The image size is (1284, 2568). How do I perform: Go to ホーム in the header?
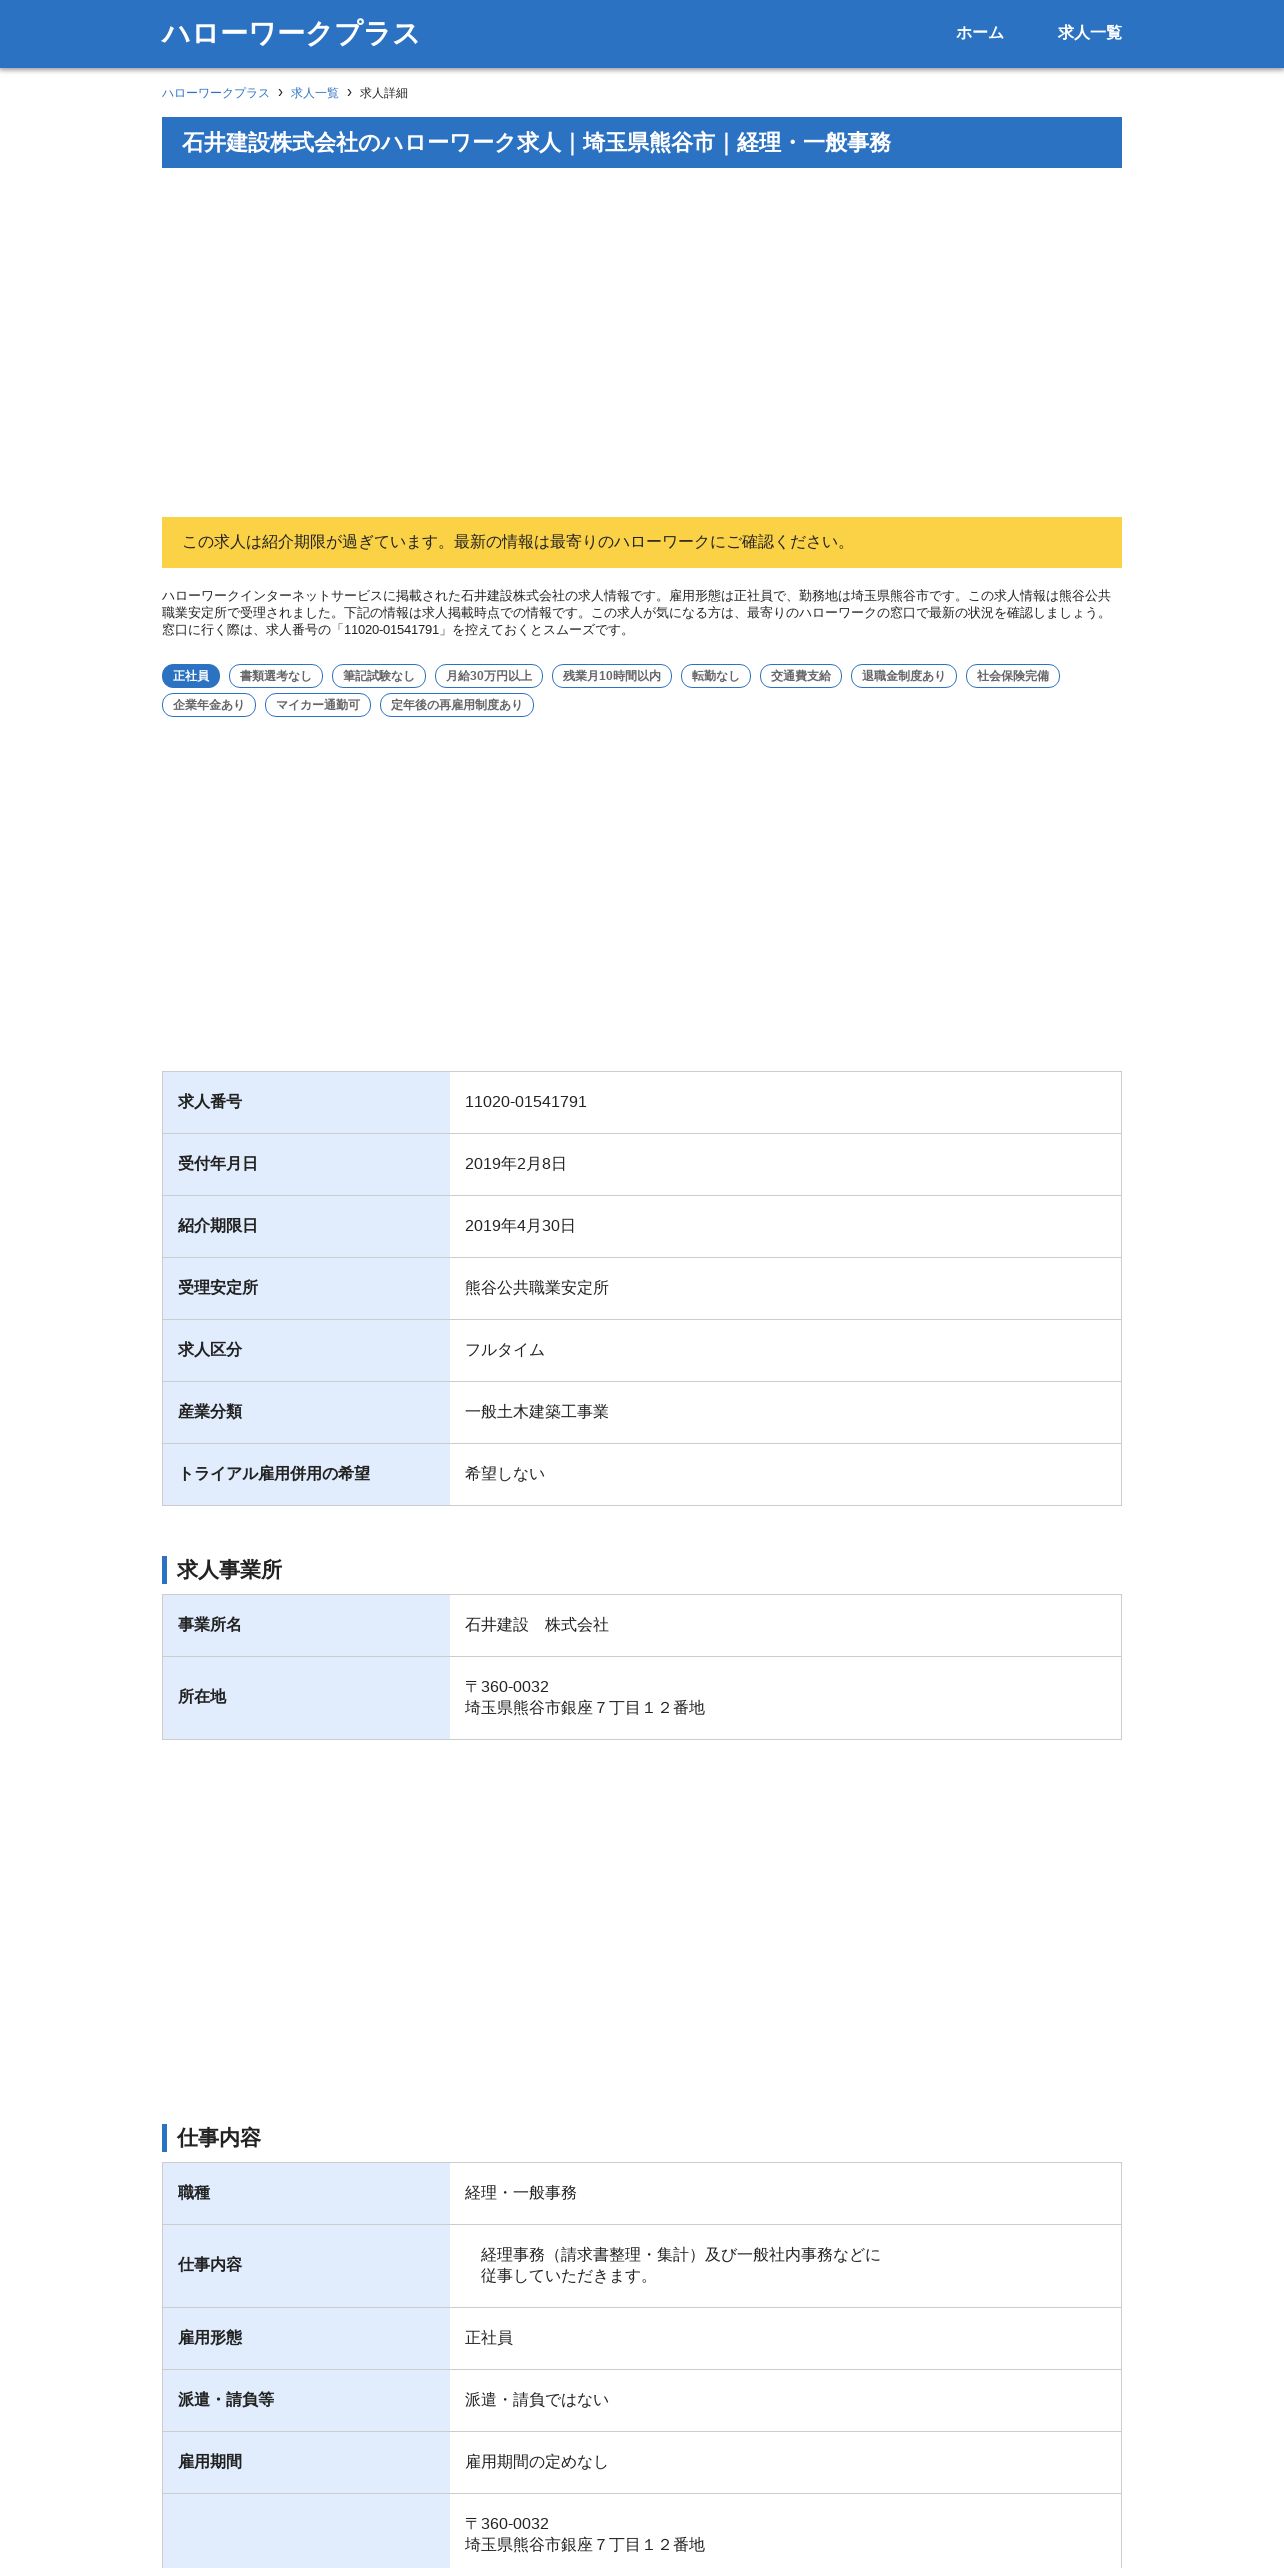pyautogui.click(x=979, y=33)
